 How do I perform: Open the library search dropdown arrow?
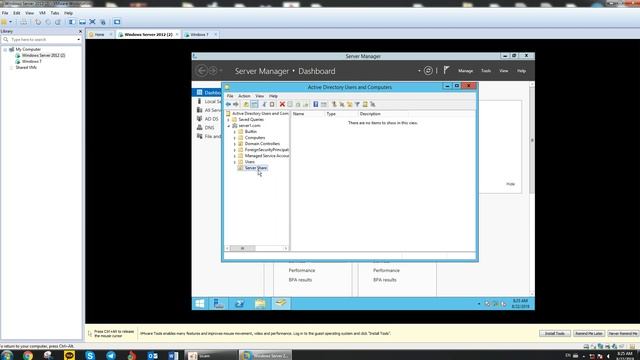[78, 40]
